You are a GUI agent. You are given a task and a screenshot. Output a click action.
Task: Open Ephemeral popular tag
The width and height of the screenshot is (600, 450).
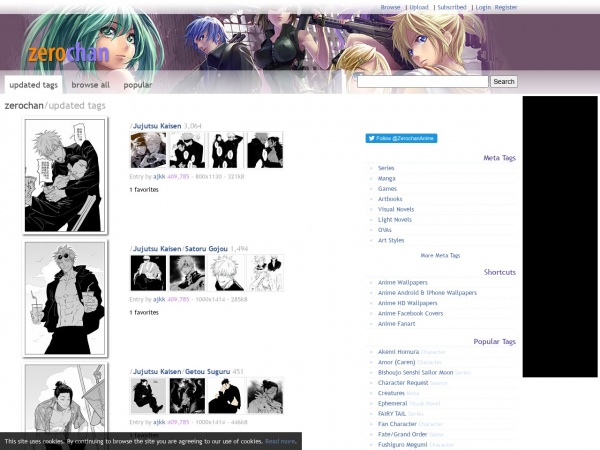coord(392,404)
